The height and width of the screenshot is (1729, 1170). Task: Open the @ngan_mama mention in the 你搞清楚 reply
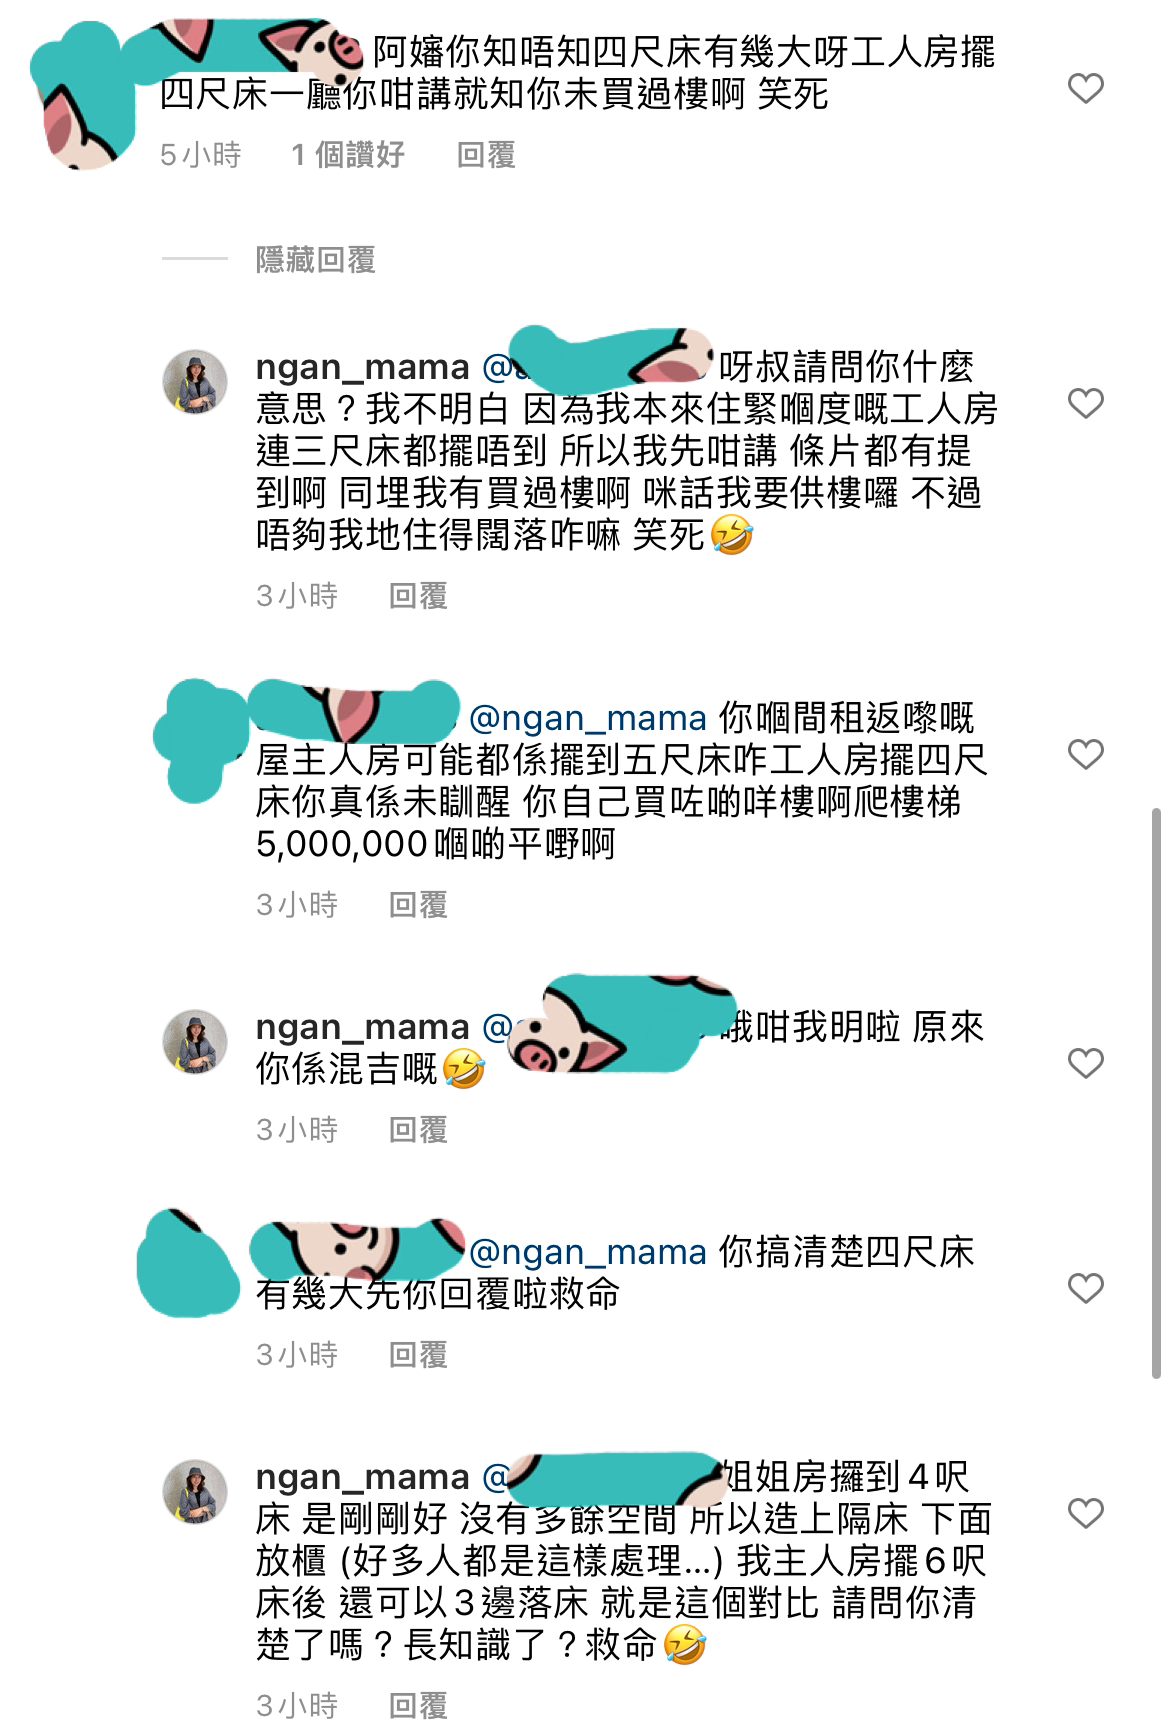[588, 1253]
